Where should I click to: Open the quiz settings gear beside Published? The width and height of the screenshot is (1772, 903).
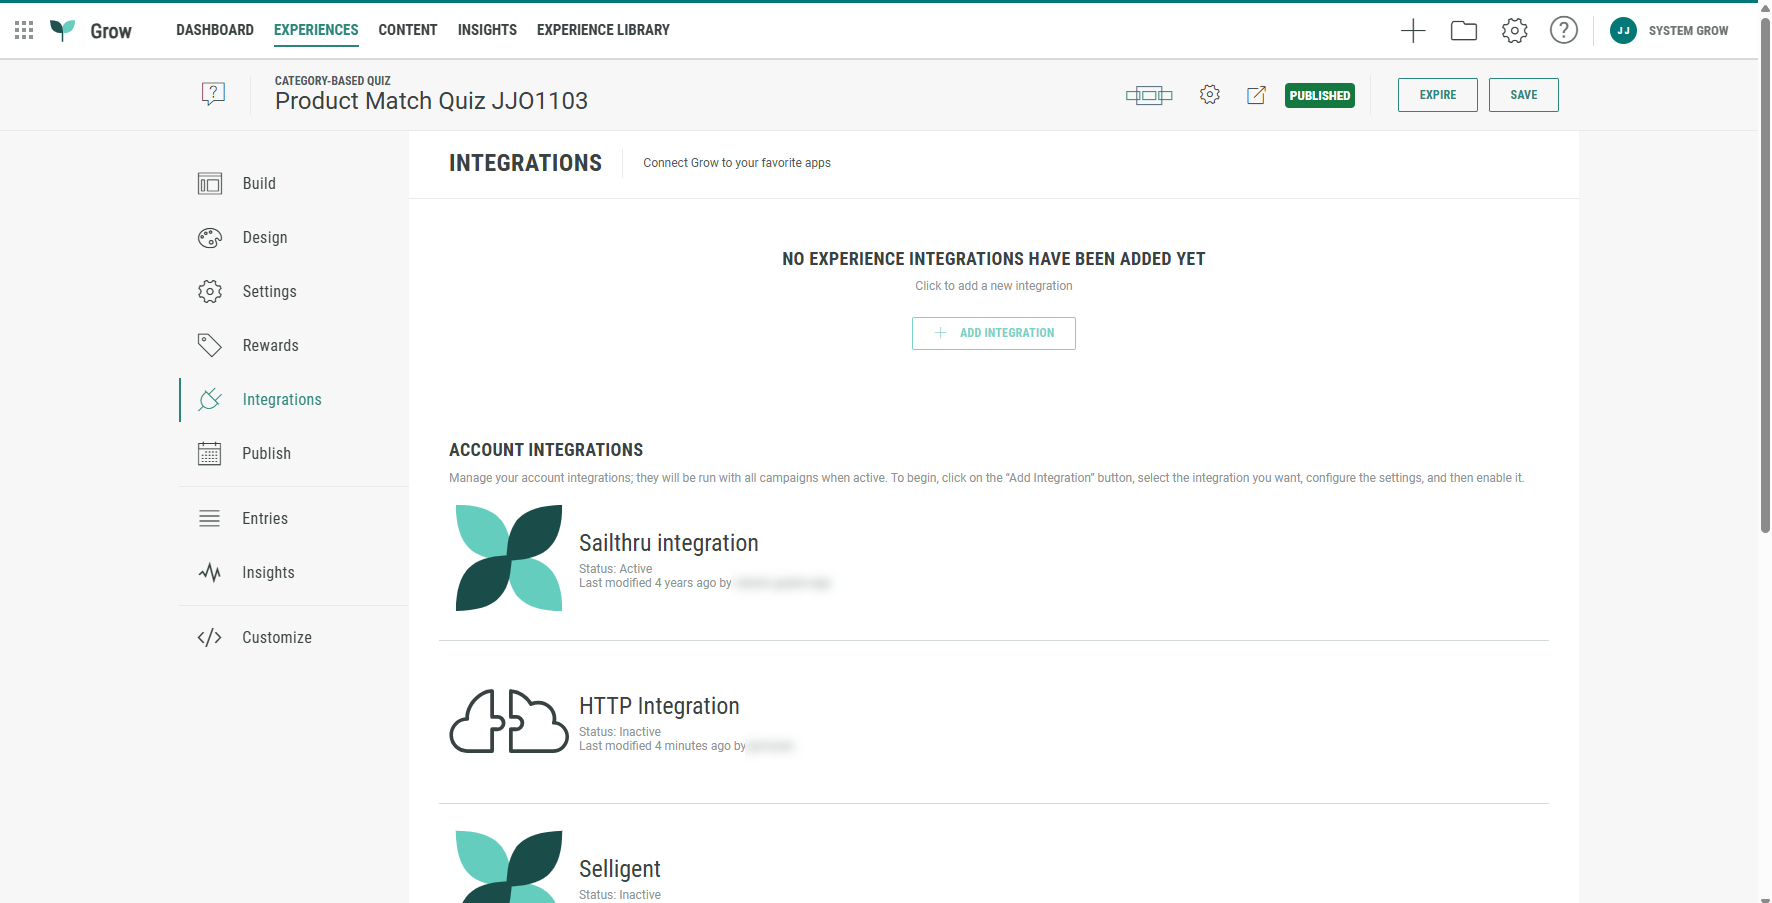tap(1209, 95)
